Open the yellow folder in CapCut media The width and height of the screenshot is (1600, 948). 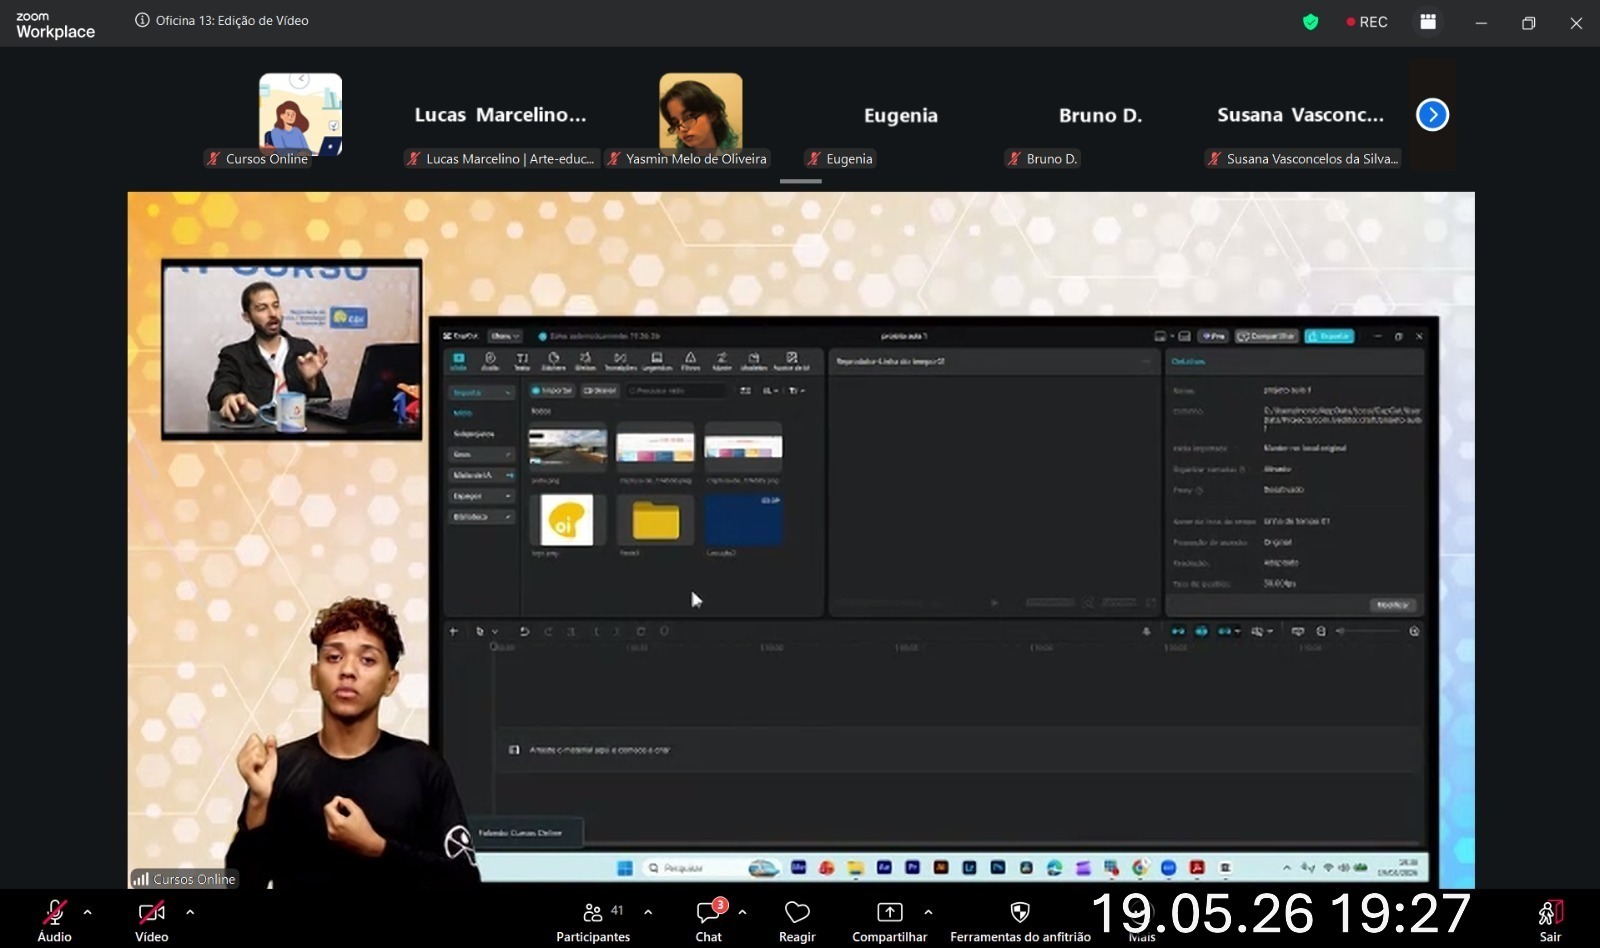(x=655, y=521)
